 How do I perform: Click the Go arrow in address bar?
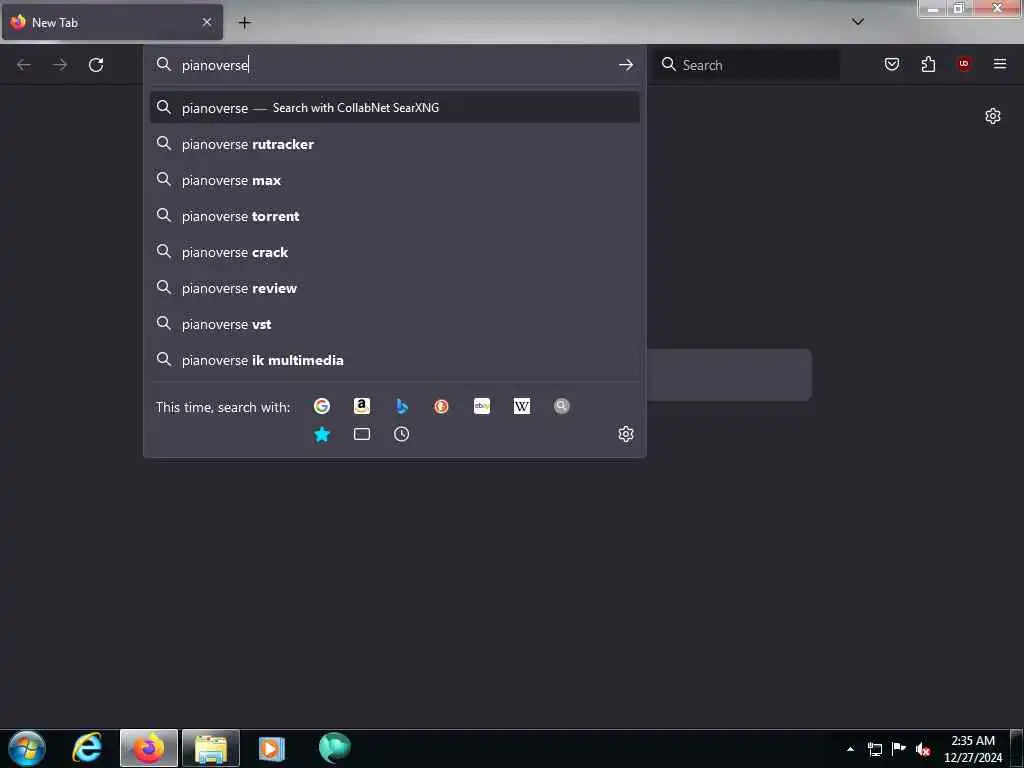(x=626, y=65)
